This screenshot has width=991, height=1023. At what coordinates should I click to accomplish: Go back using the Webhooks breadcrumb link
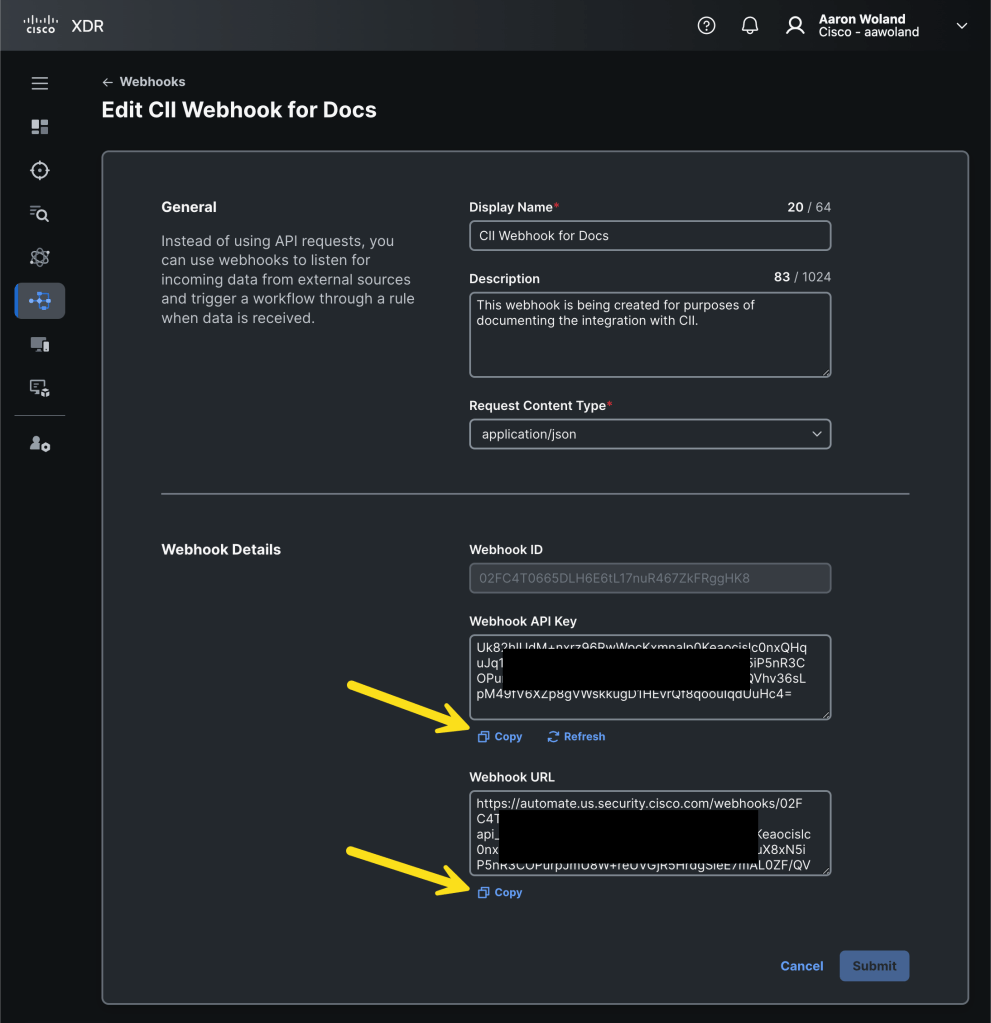click(144, 81)
